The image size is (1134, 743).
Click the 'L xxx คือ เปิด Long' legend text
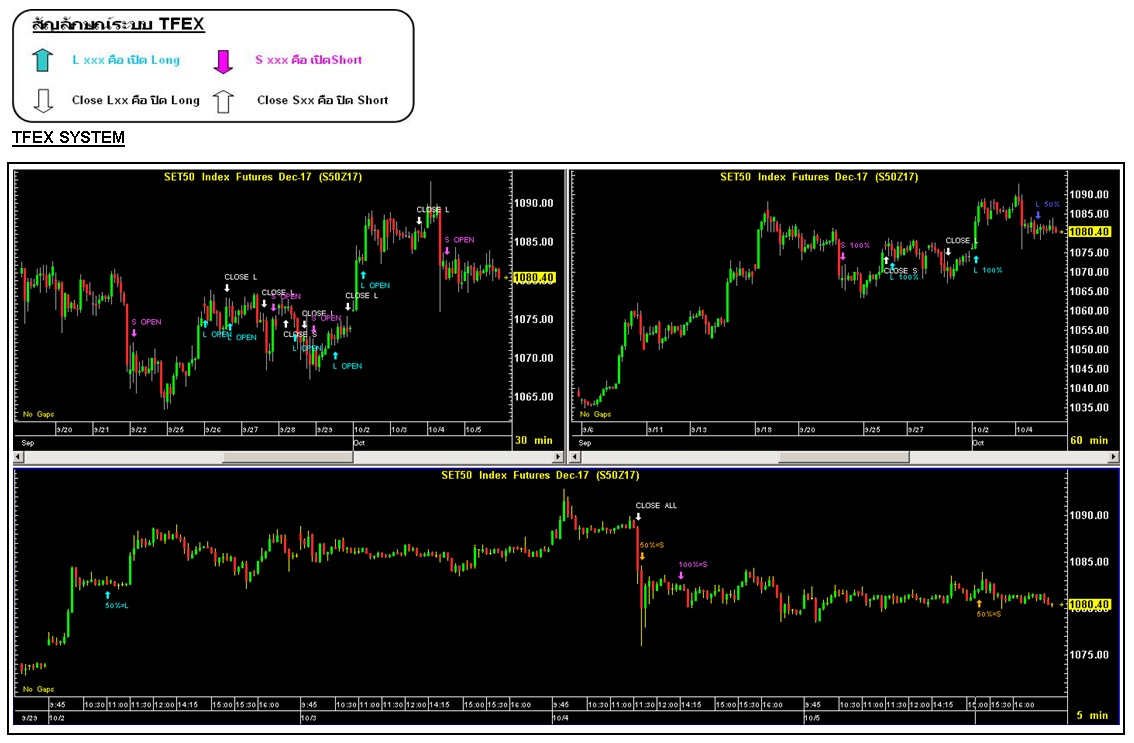126,60
